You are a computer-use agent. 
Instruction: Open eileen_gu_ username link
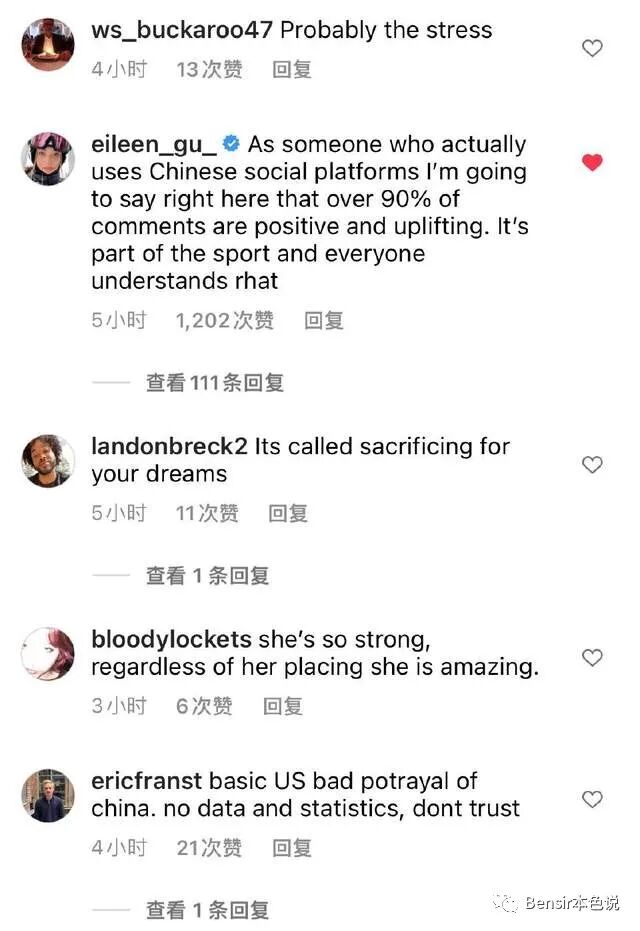tap(154, 145)
